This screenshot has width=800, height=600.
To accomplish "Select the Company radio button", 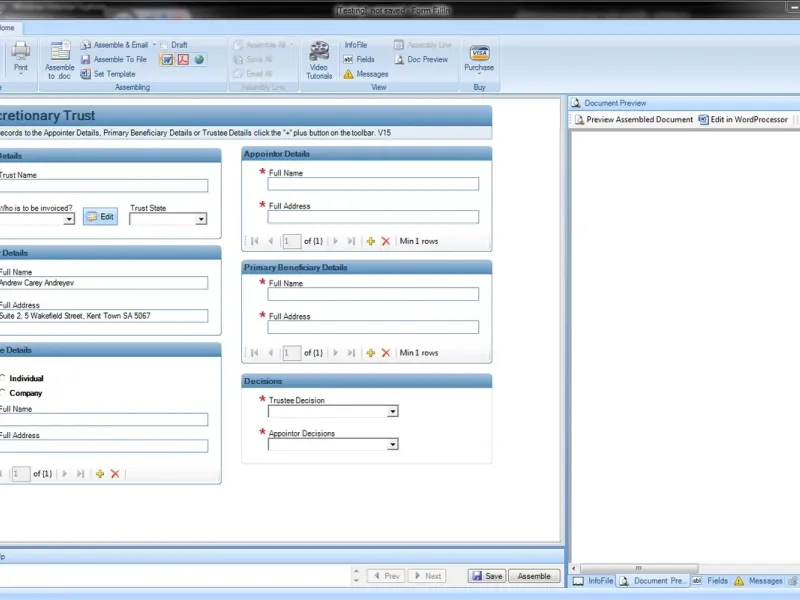I will point(3,393).
